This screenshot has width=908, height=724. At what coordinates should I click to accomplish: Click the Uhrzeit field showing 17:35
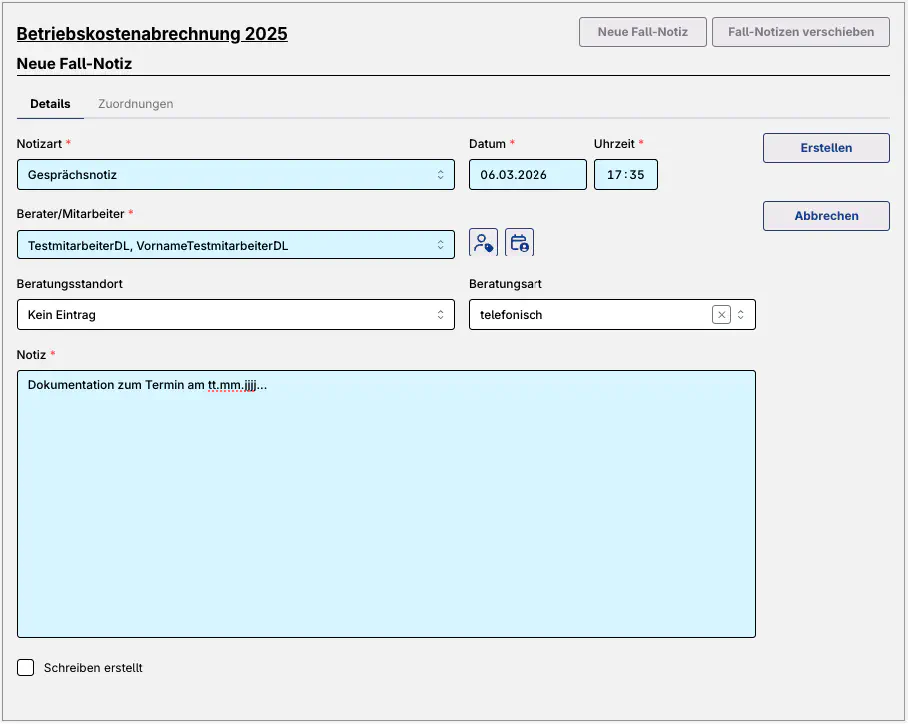(x=625, y=175)
